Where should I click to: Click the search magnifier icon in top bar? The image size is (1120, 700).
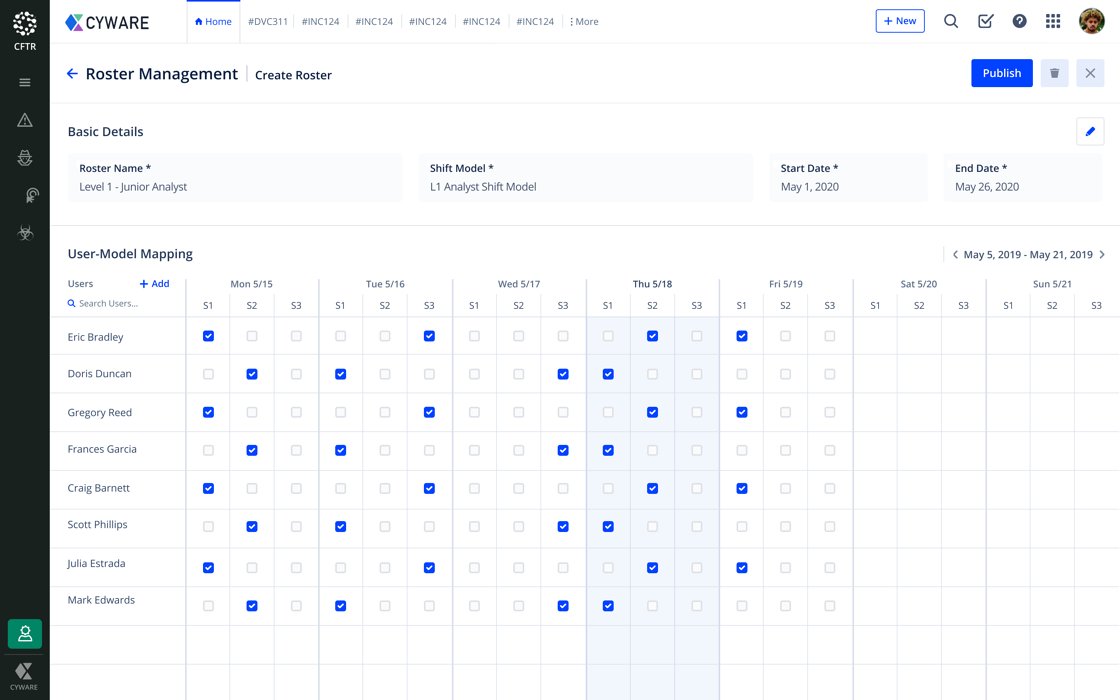(951, 21)
